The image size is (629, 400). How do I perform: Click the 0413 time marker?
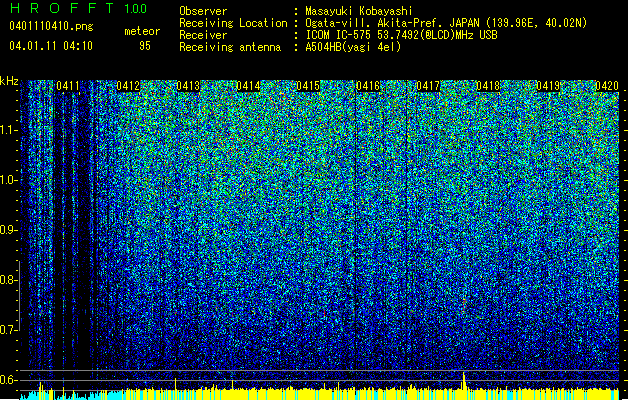pos(188,86)
